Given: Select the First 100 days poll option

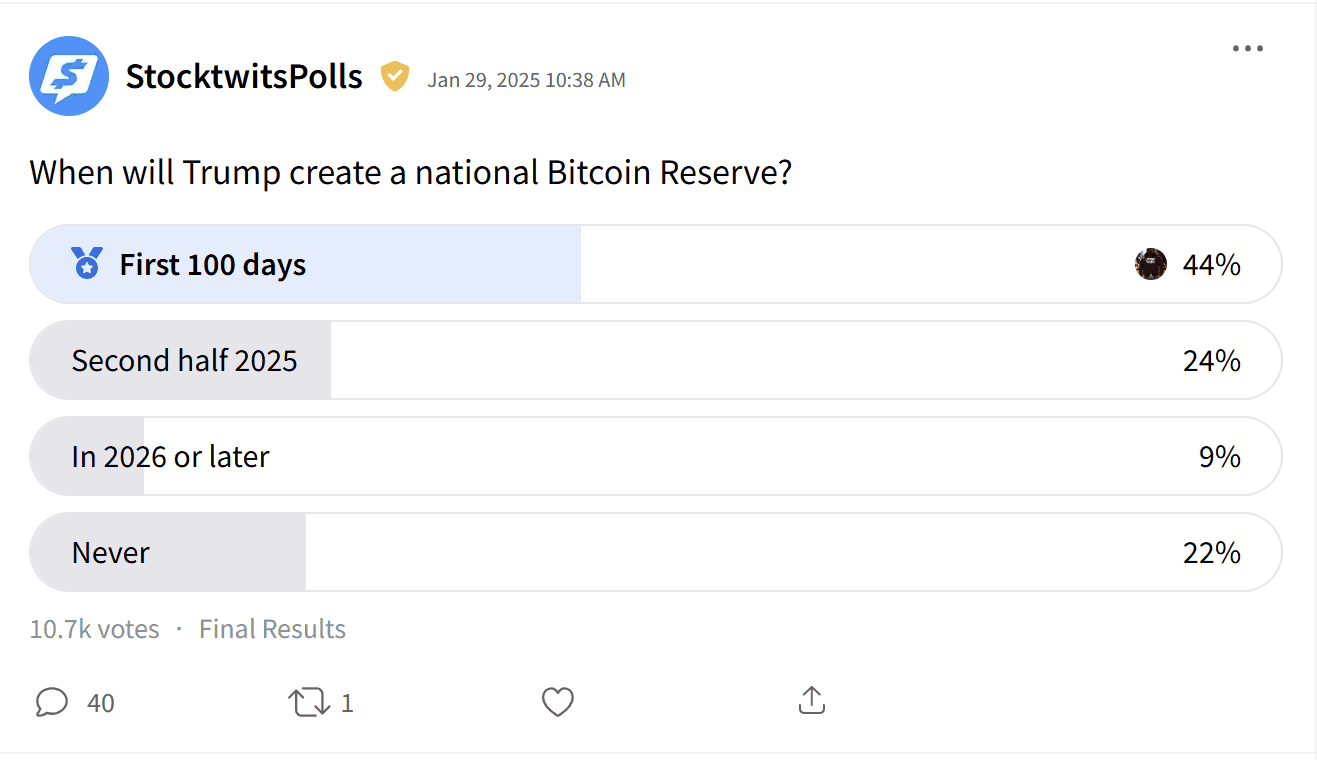Looking at the screenshot, I should coord(656,264).
